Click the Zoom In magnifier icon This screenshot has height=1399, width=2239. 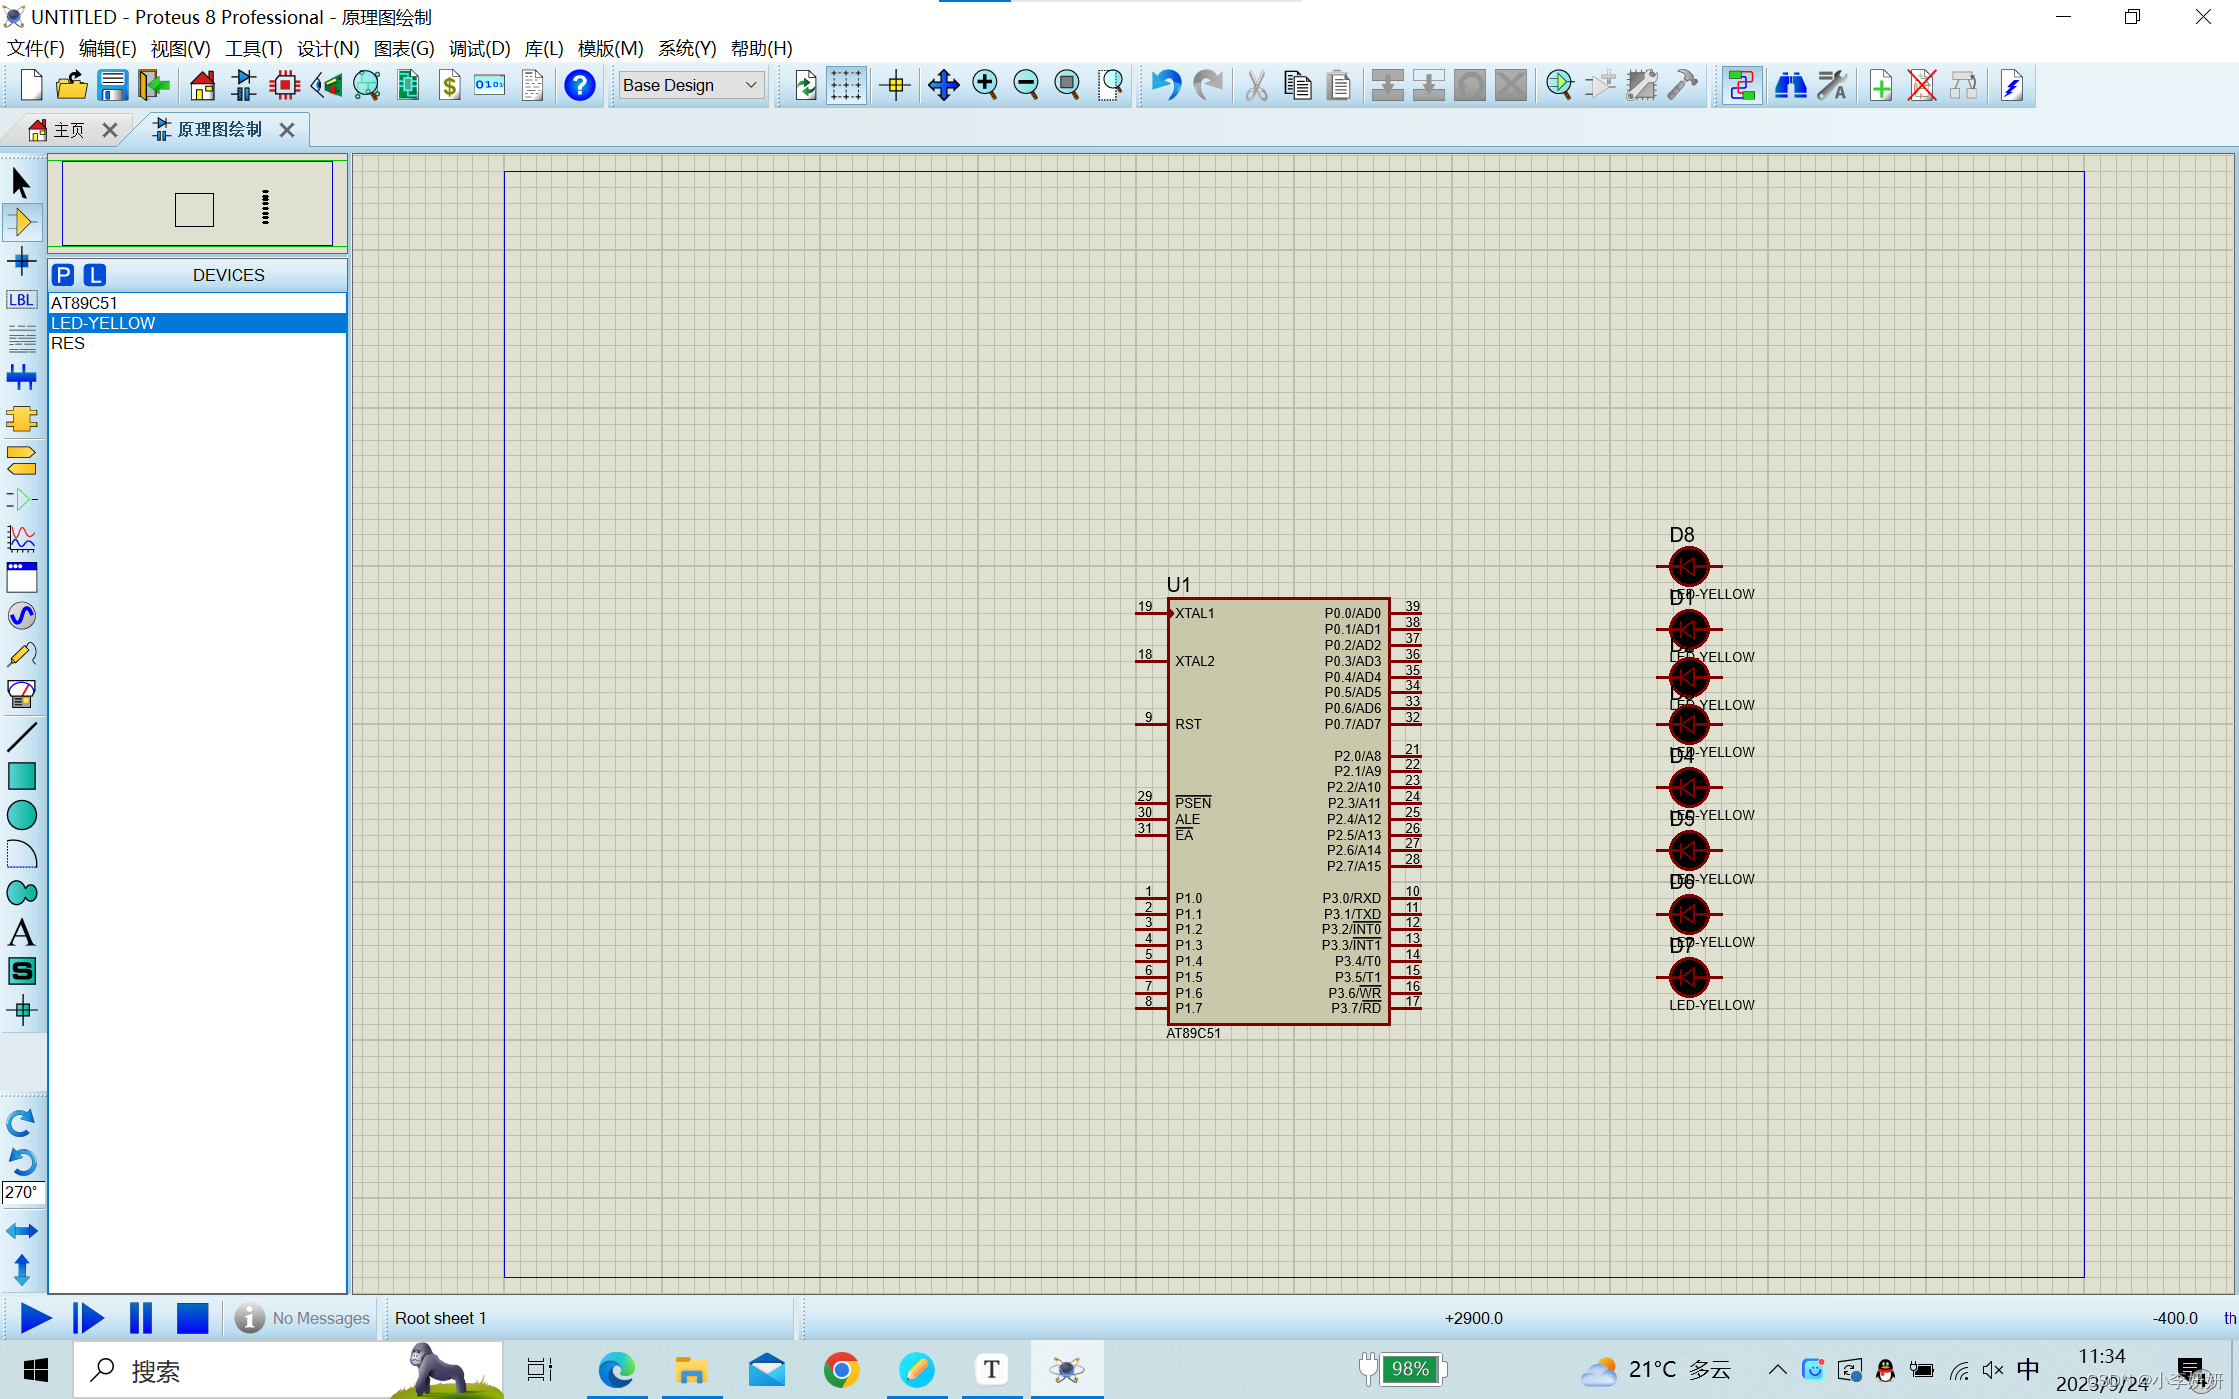coord(985,85)
